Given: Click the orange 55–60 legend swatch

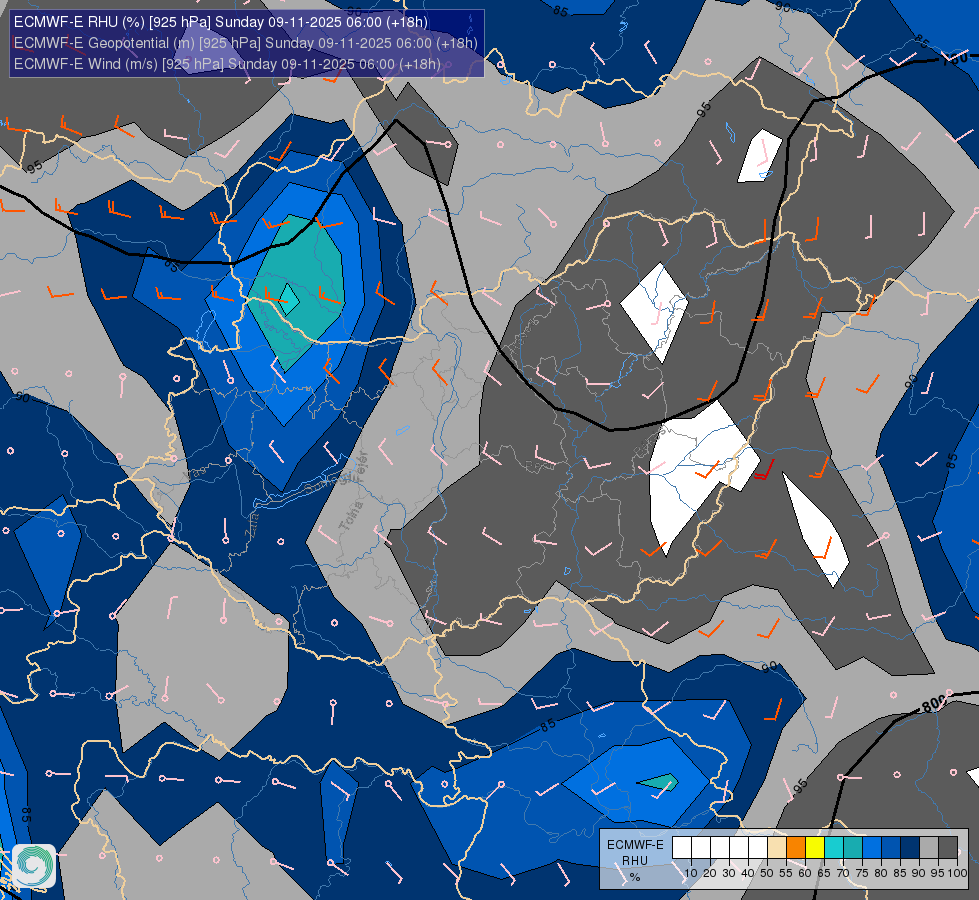Looking at the screenshot, I should (796, 848).
